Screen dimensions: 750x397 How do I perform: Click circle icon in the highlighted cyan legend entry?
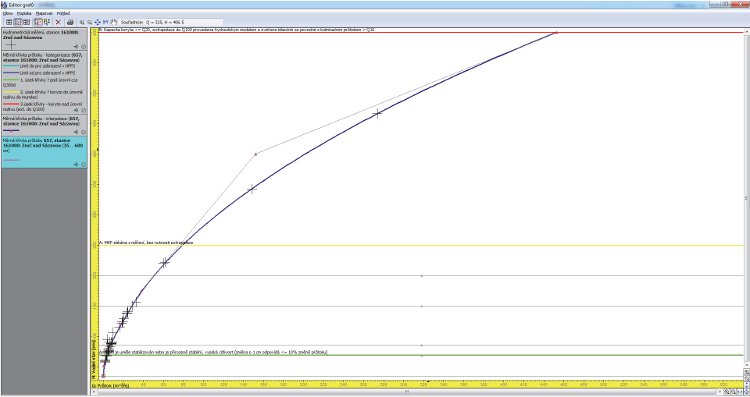coord(83,164)
